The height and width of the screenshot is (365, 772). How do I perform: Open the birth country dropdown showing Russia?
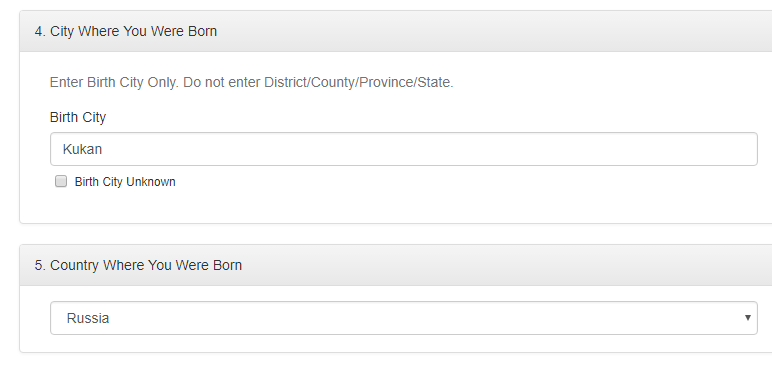[404, 318]
